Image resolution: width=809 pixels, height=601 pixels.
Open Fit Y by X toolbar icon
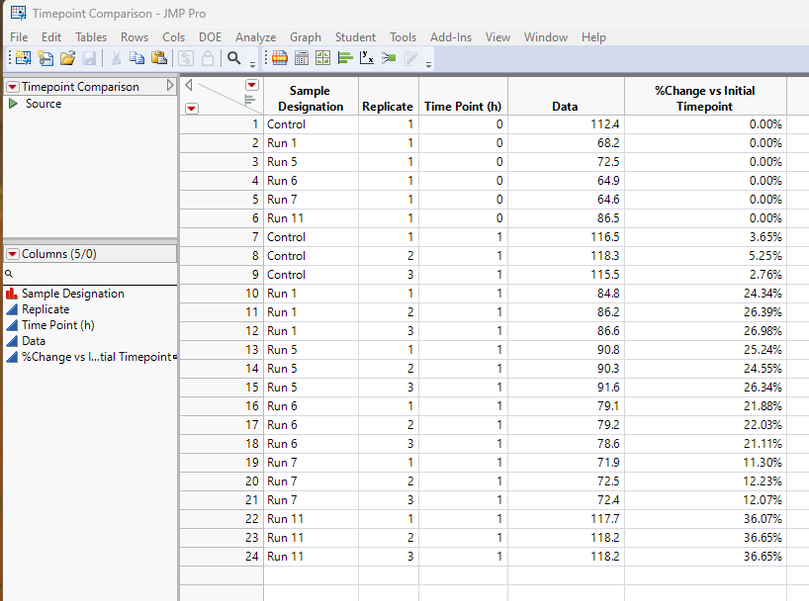coord(367,59)
